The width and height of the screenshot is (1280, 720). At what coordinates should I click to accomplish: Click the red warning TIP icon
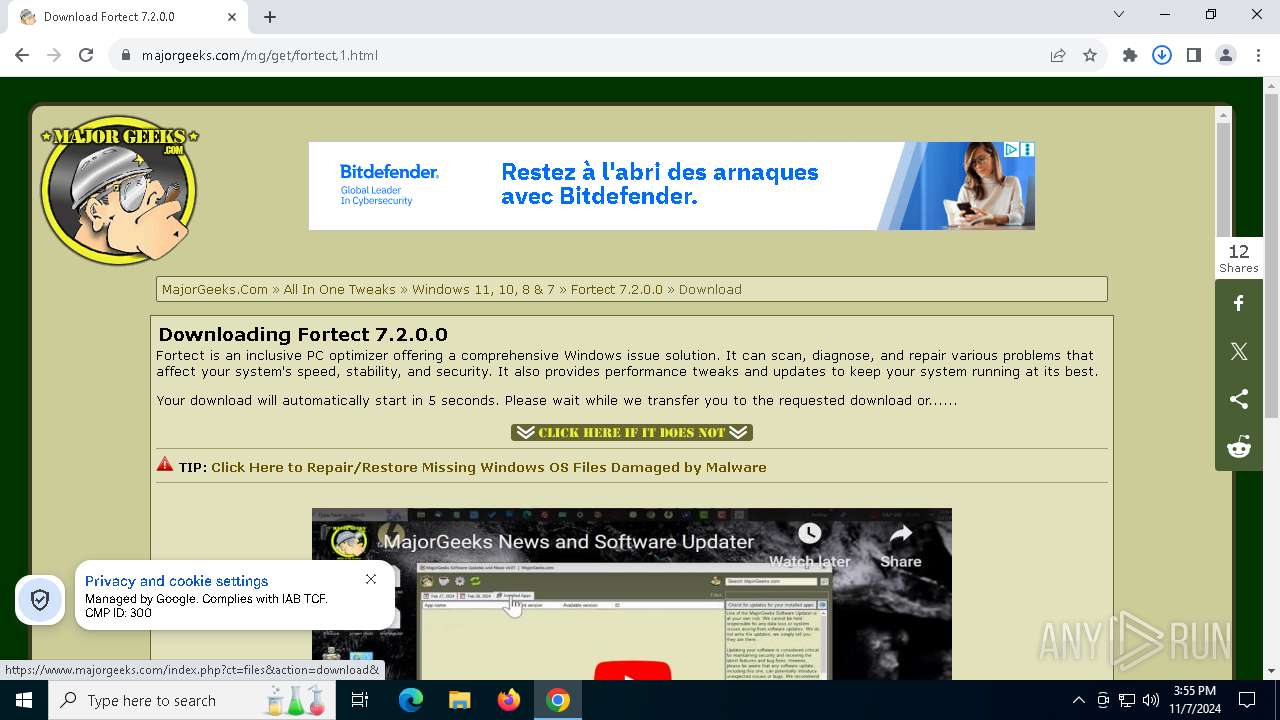[165, 464]
